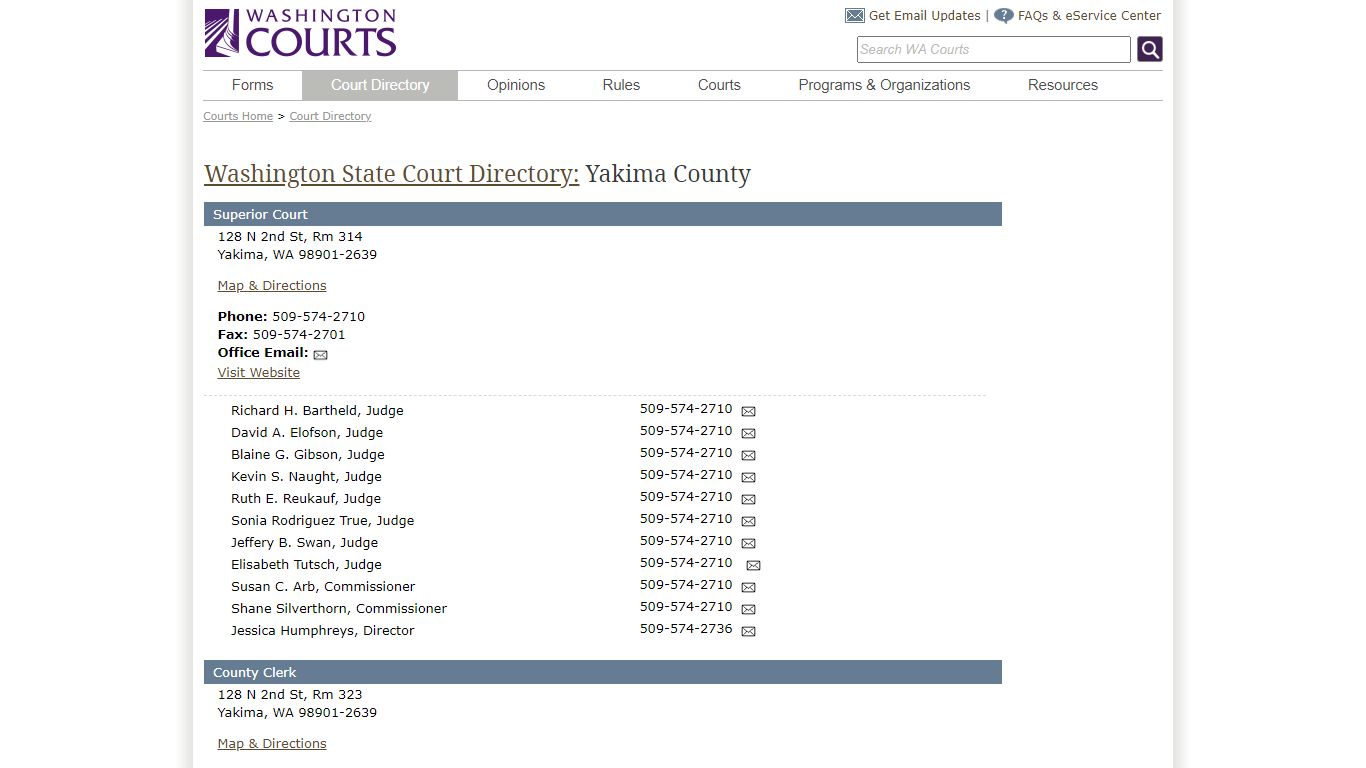Open Washington State Court Directory heading link
The width and height of the screenshot is (1366, 768).
point(392,174)
